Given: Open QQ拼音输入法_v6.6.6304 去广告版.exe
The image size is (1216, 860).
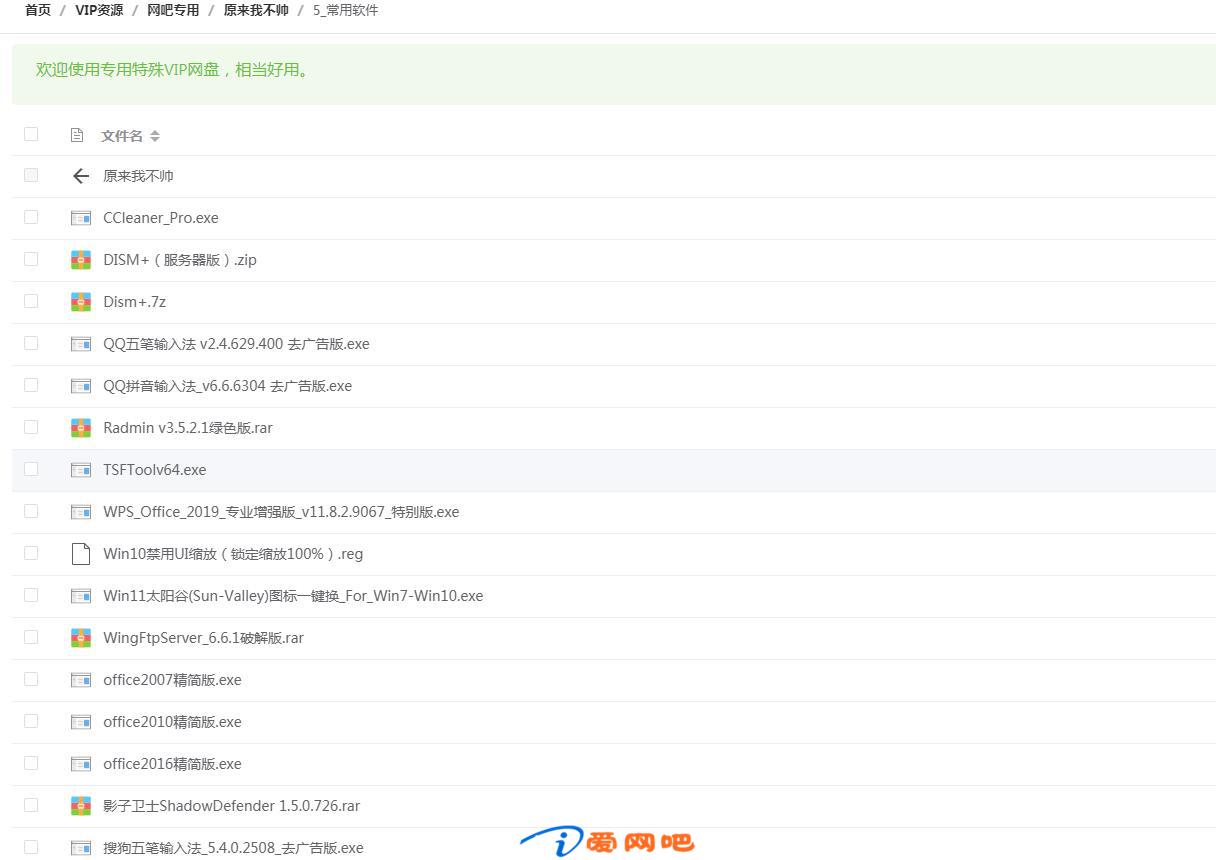Looking at the screenshot, I should coord(227,386).
